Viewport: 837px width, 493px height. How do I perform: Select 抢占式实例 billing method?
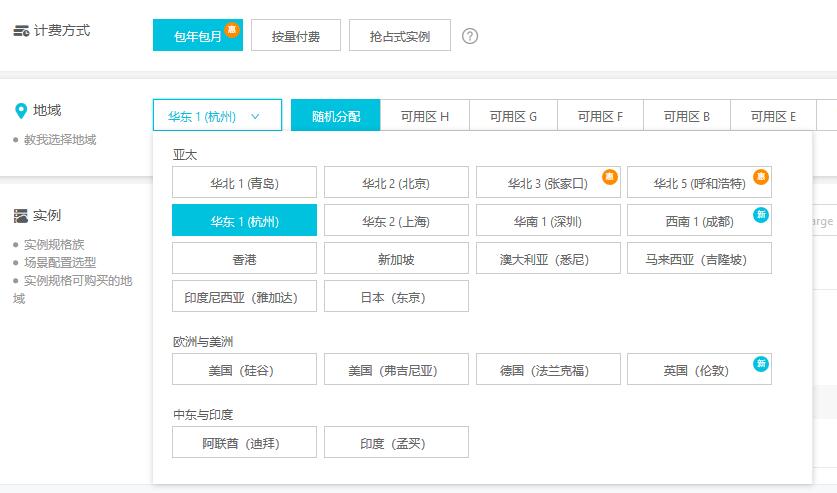pos(400,35)
